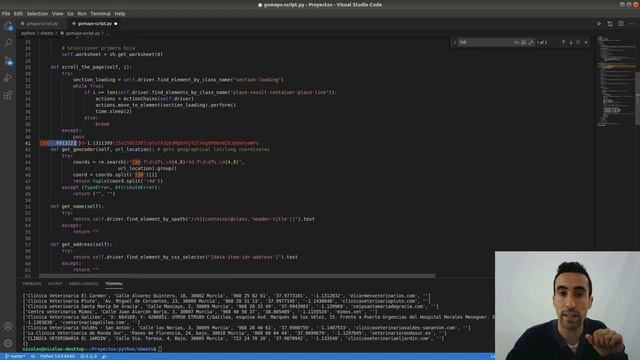The image size is (640, 360).
Task: Toggle Match Whole Word in the find widget
Action: pos(524,42)
